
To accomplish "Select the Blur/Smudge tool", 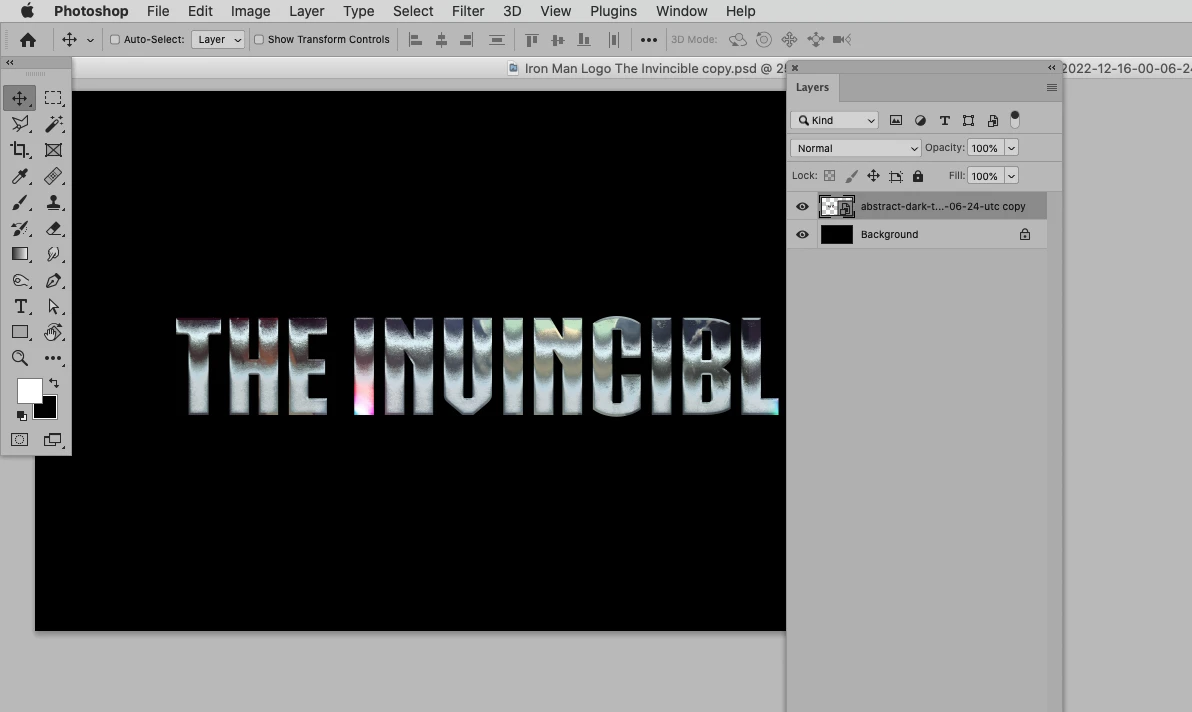I will 52,254.
